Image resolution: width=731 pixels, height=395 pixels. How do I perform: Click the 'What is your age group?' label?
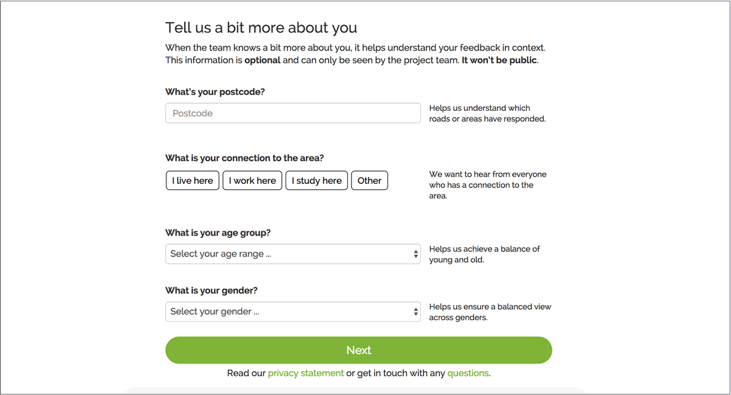(218, 233)
